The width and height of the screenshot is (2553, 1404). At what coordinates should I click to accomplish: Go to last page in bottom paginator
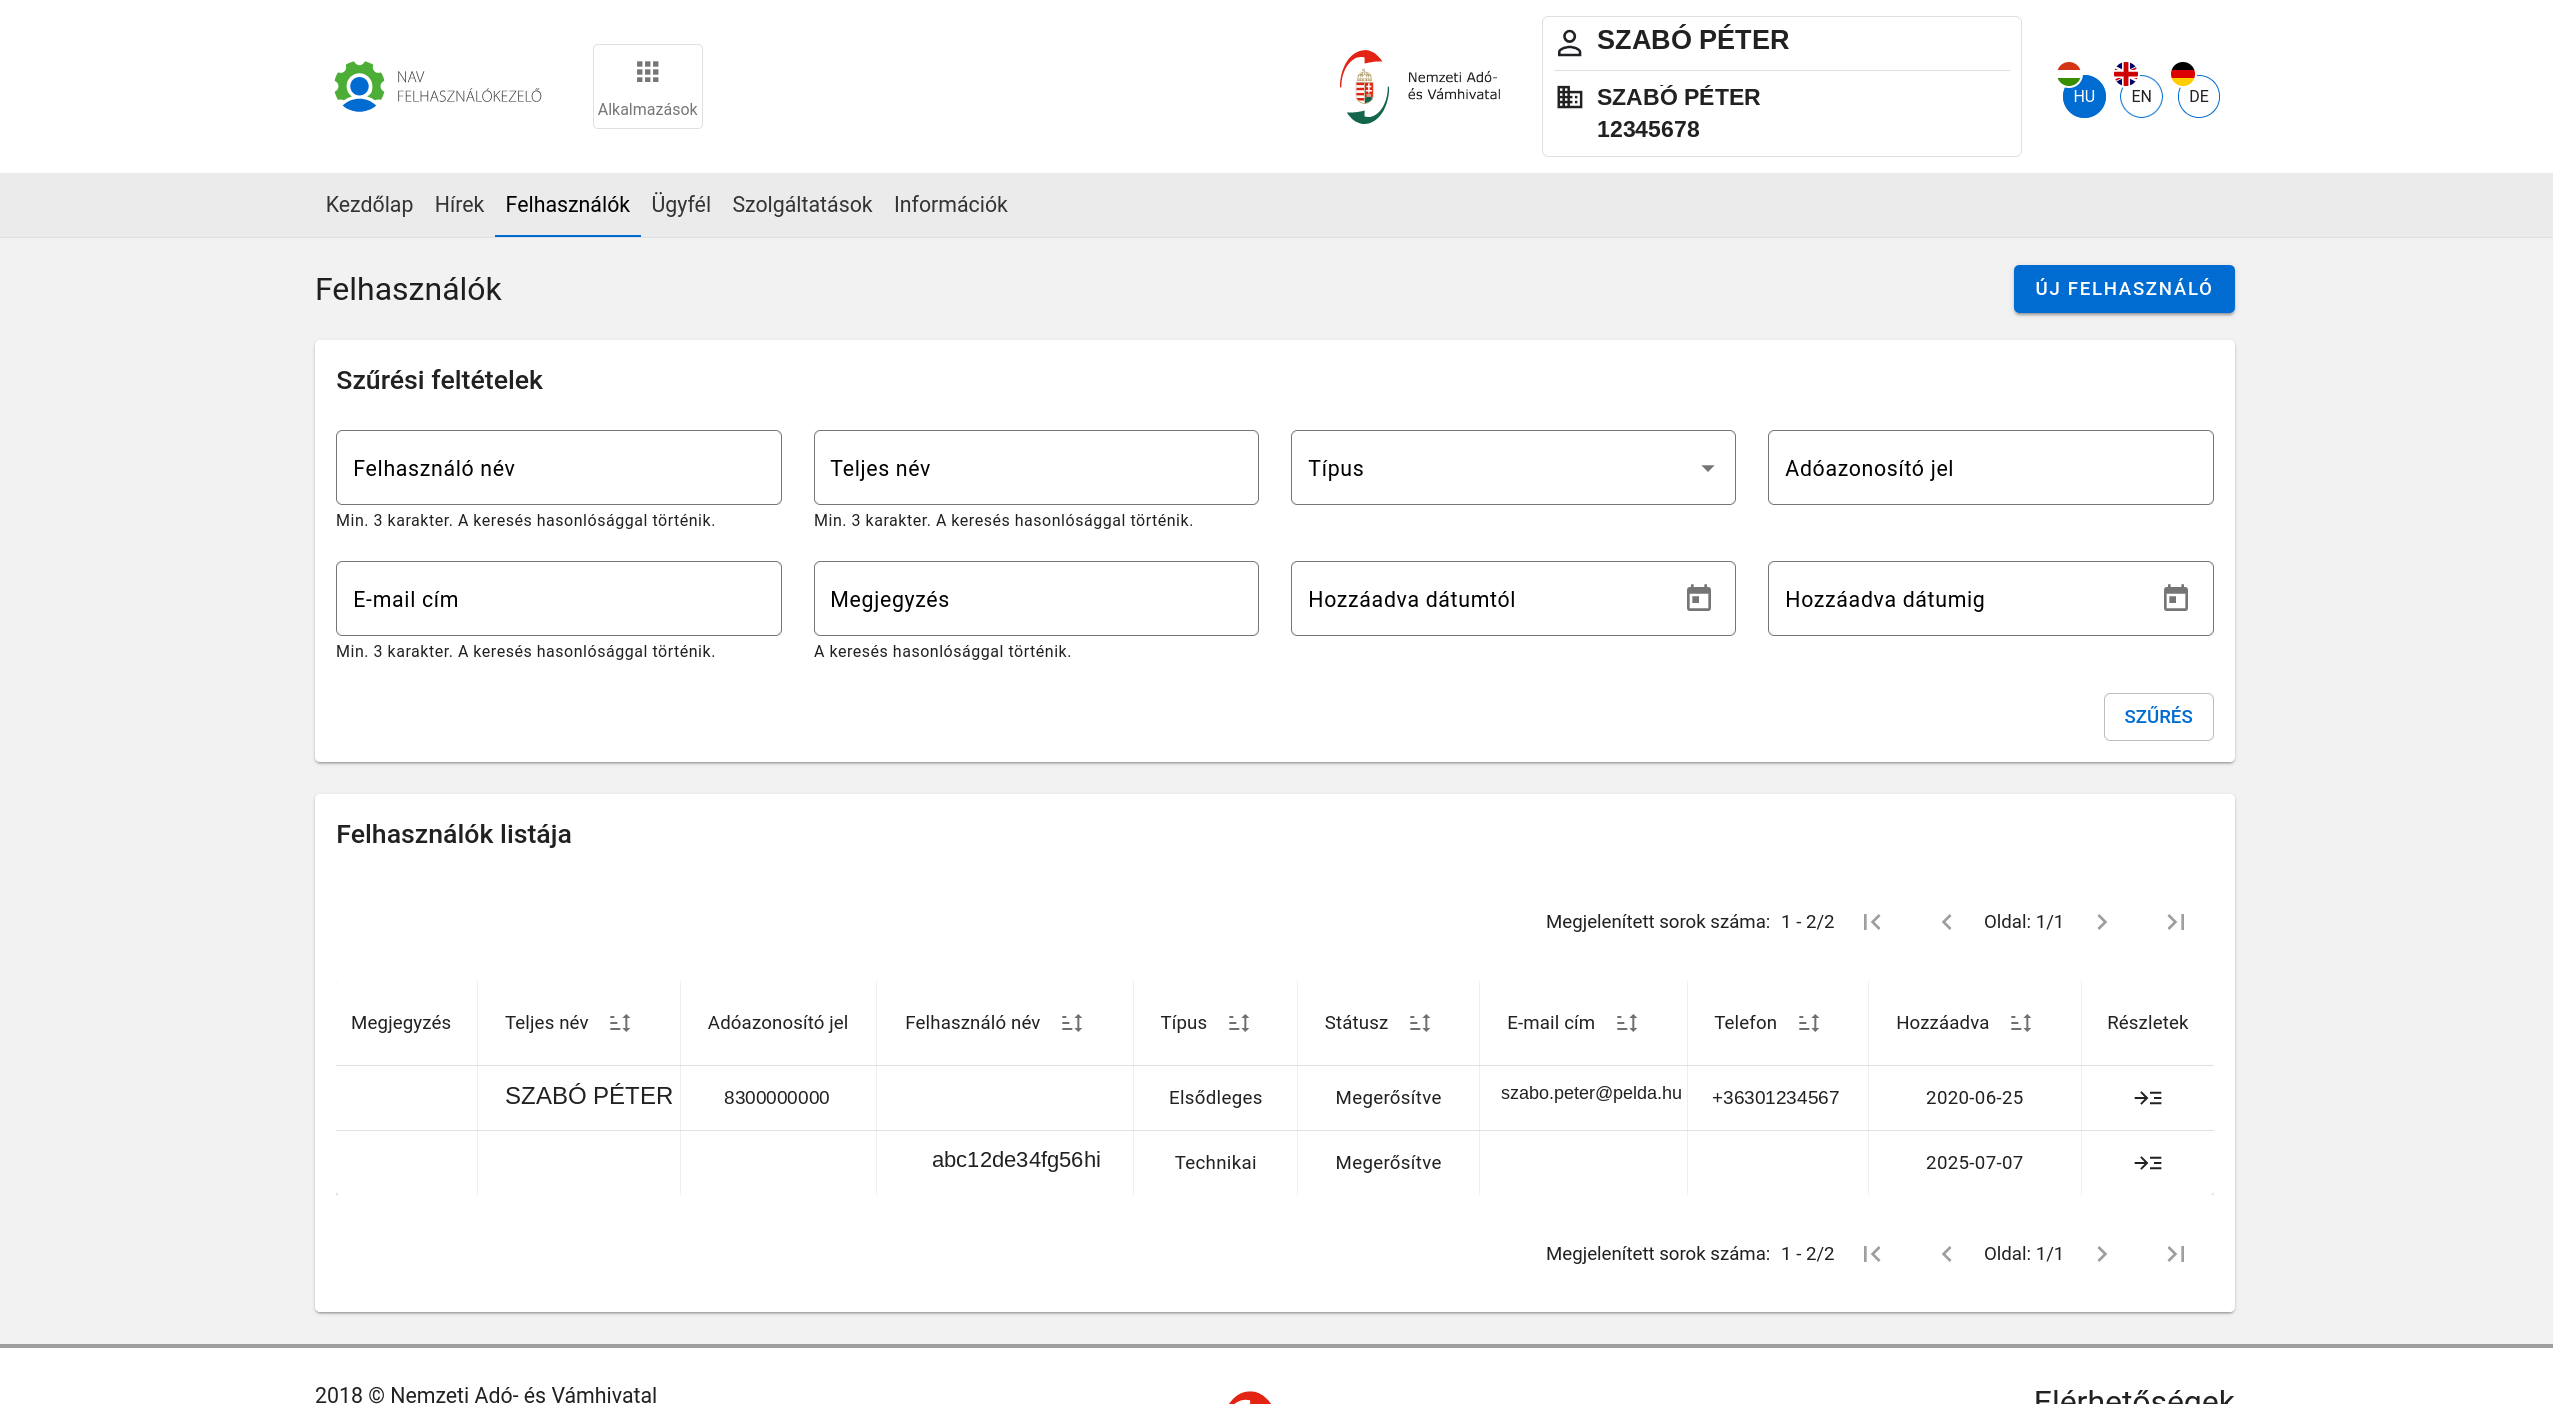(x=2176, y=1254)
